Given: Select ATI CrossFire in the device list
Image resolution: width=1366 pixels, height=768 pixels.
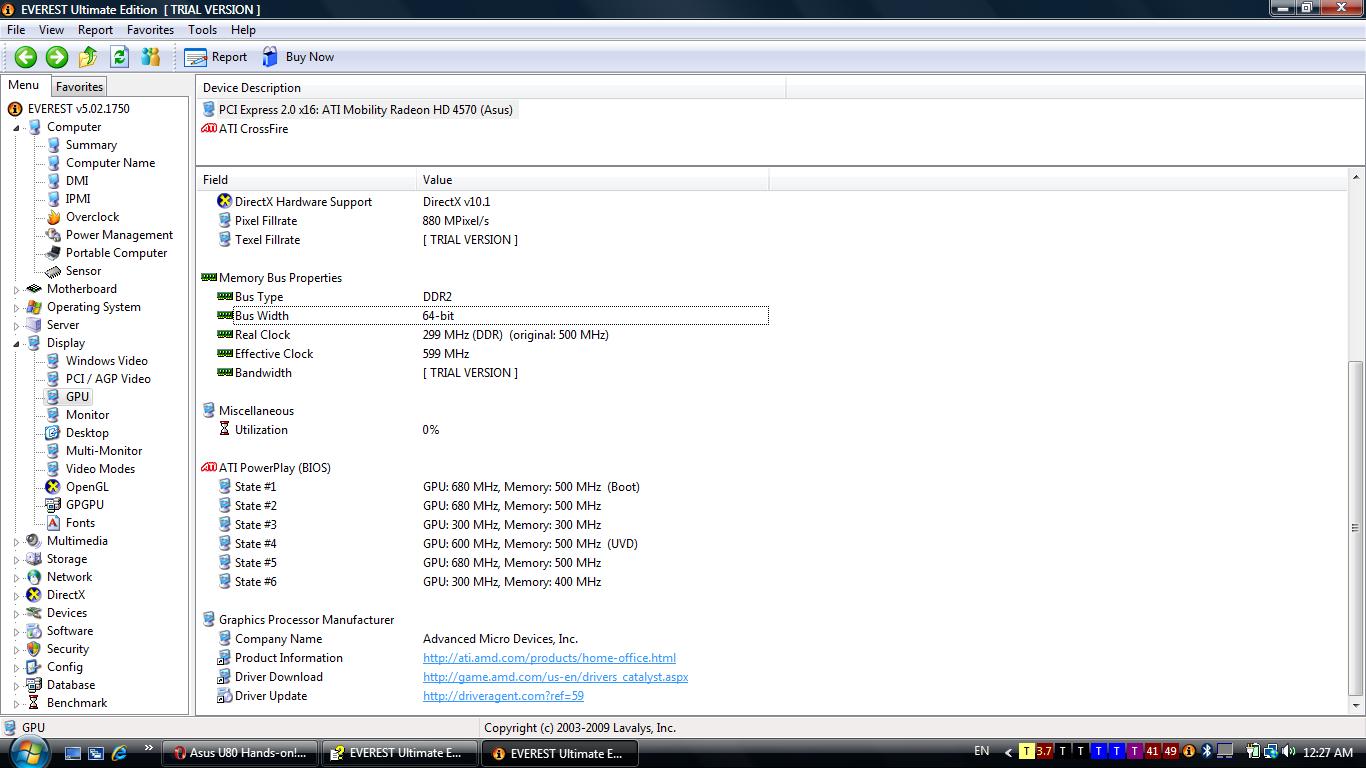Looking at the screenshot, I should [x=253, y=129].
